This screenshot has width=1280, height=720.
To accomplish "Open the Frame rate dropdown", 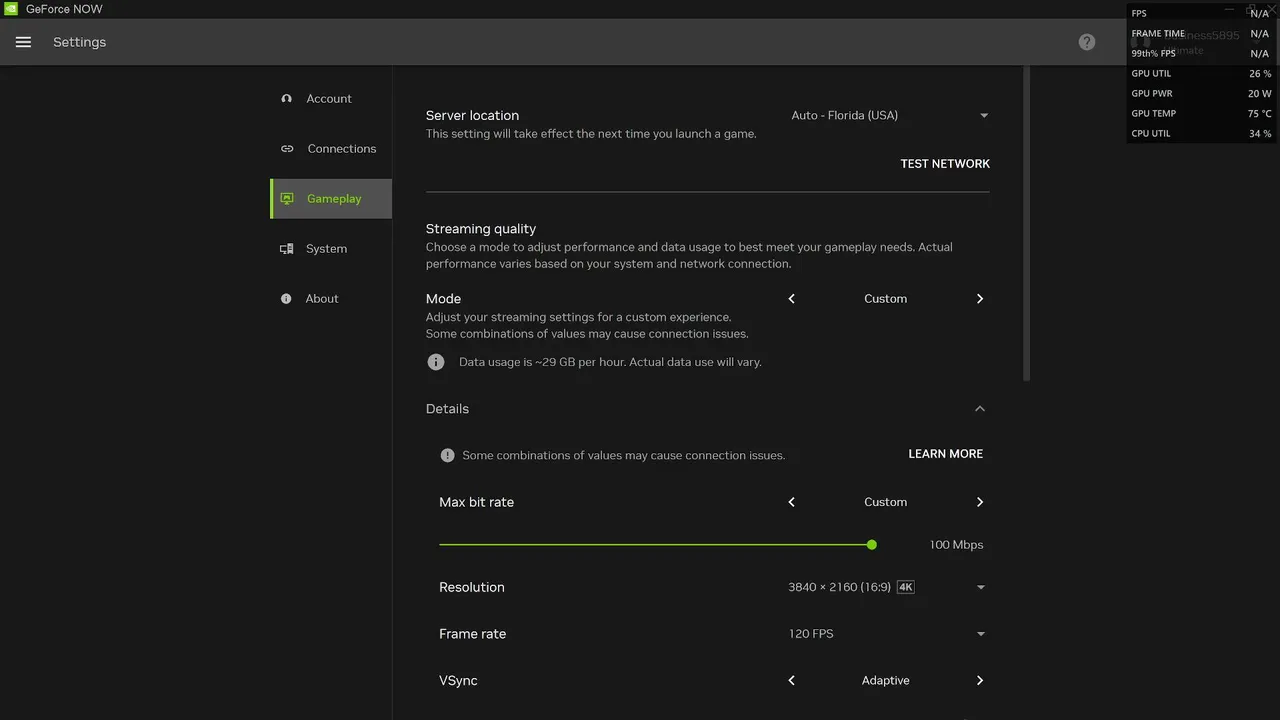I will click(x=980, y=634).
